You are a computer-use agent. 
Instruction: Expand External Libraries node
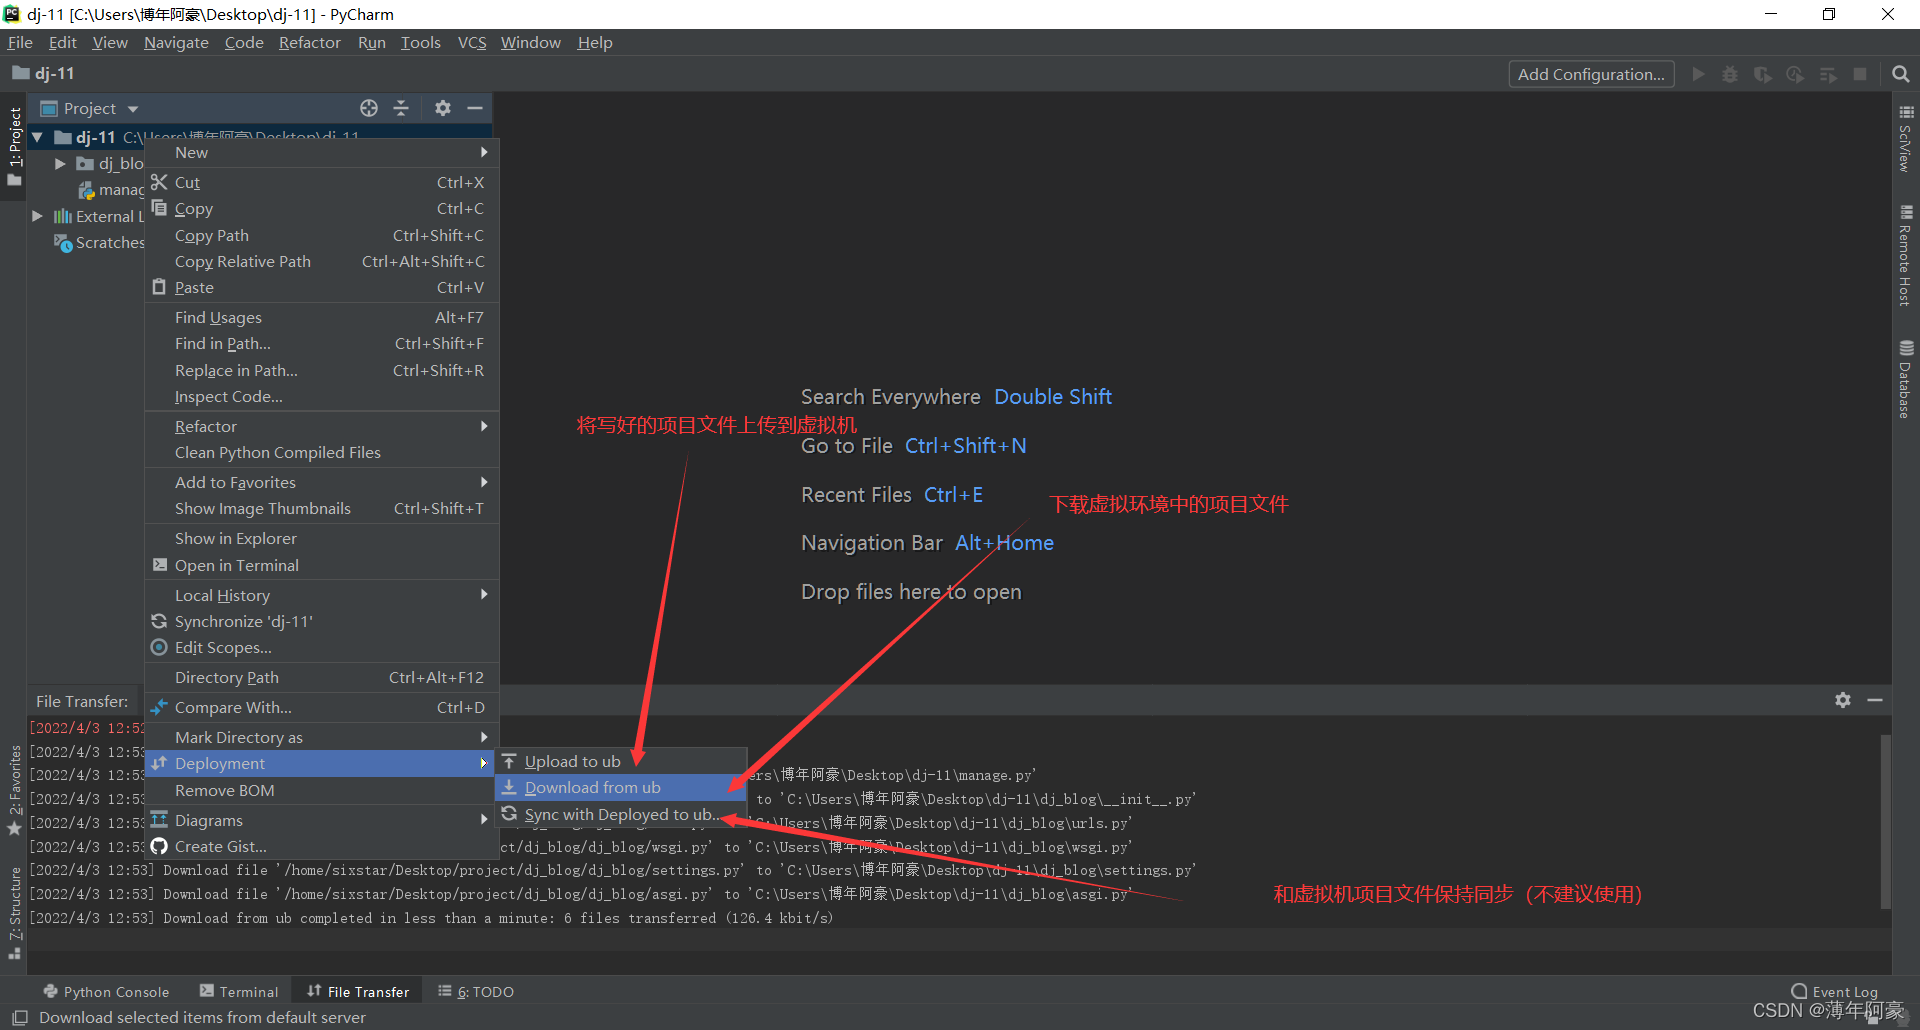coord(37,216)
